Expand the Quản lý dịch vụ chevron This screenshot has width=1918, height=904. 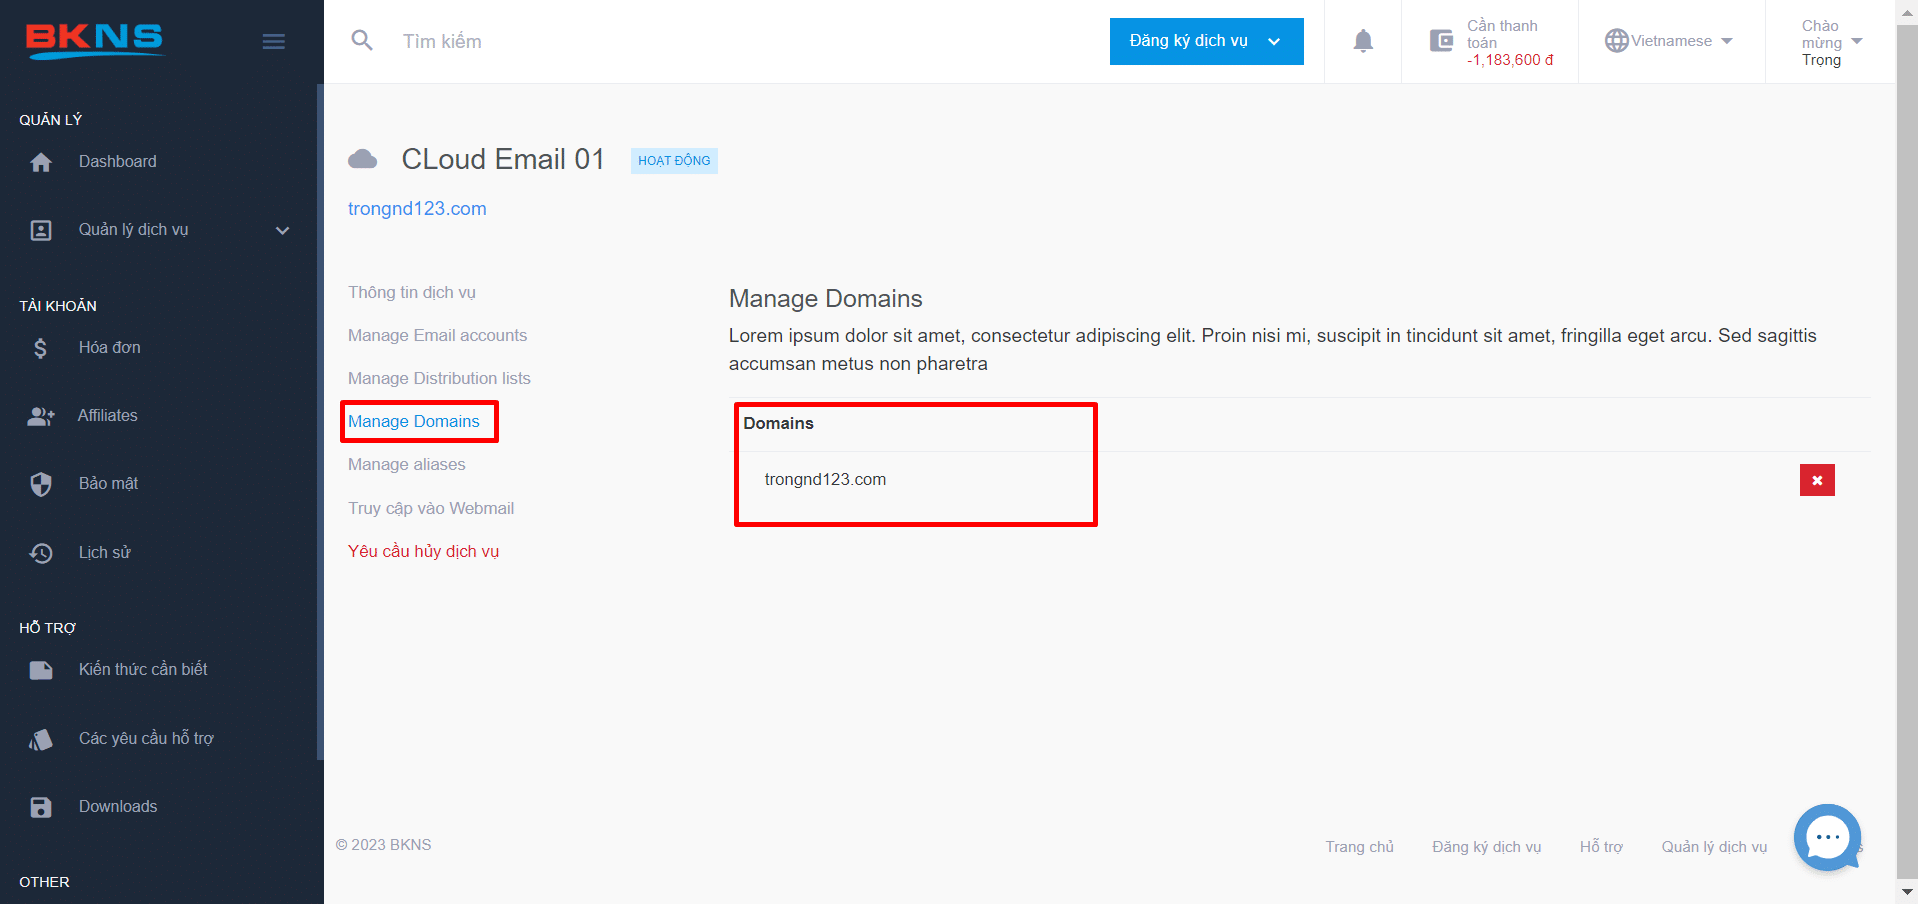coord(282,230)
